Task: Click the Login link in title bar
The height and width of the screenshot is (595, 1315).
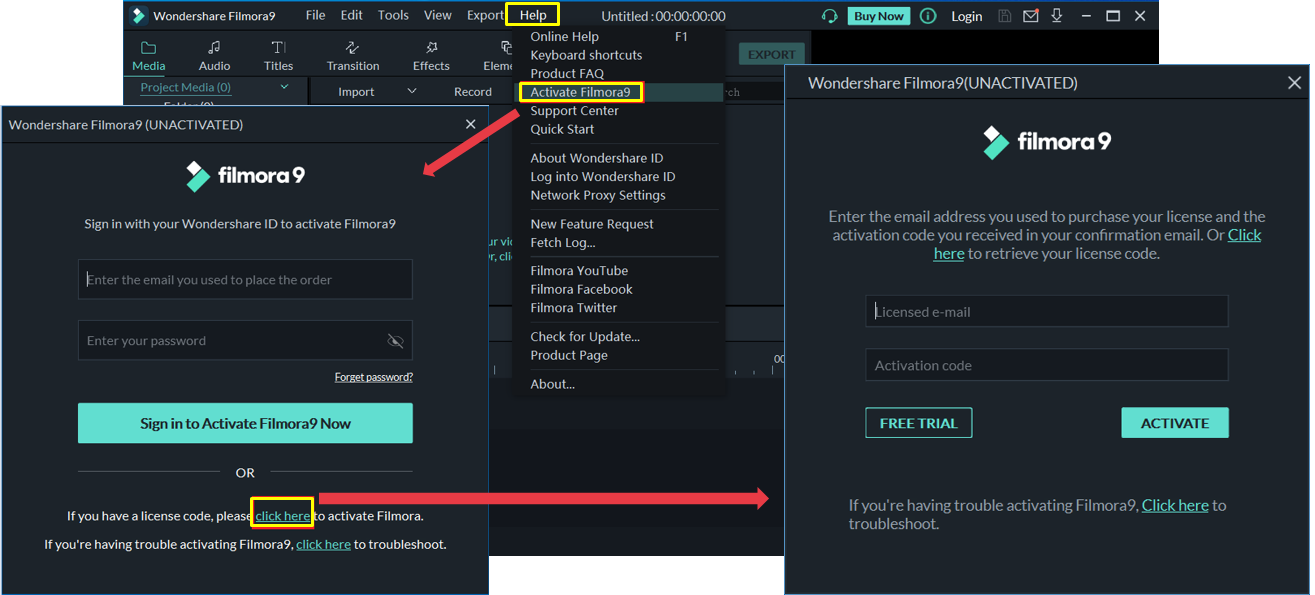Action: [966, 16]
